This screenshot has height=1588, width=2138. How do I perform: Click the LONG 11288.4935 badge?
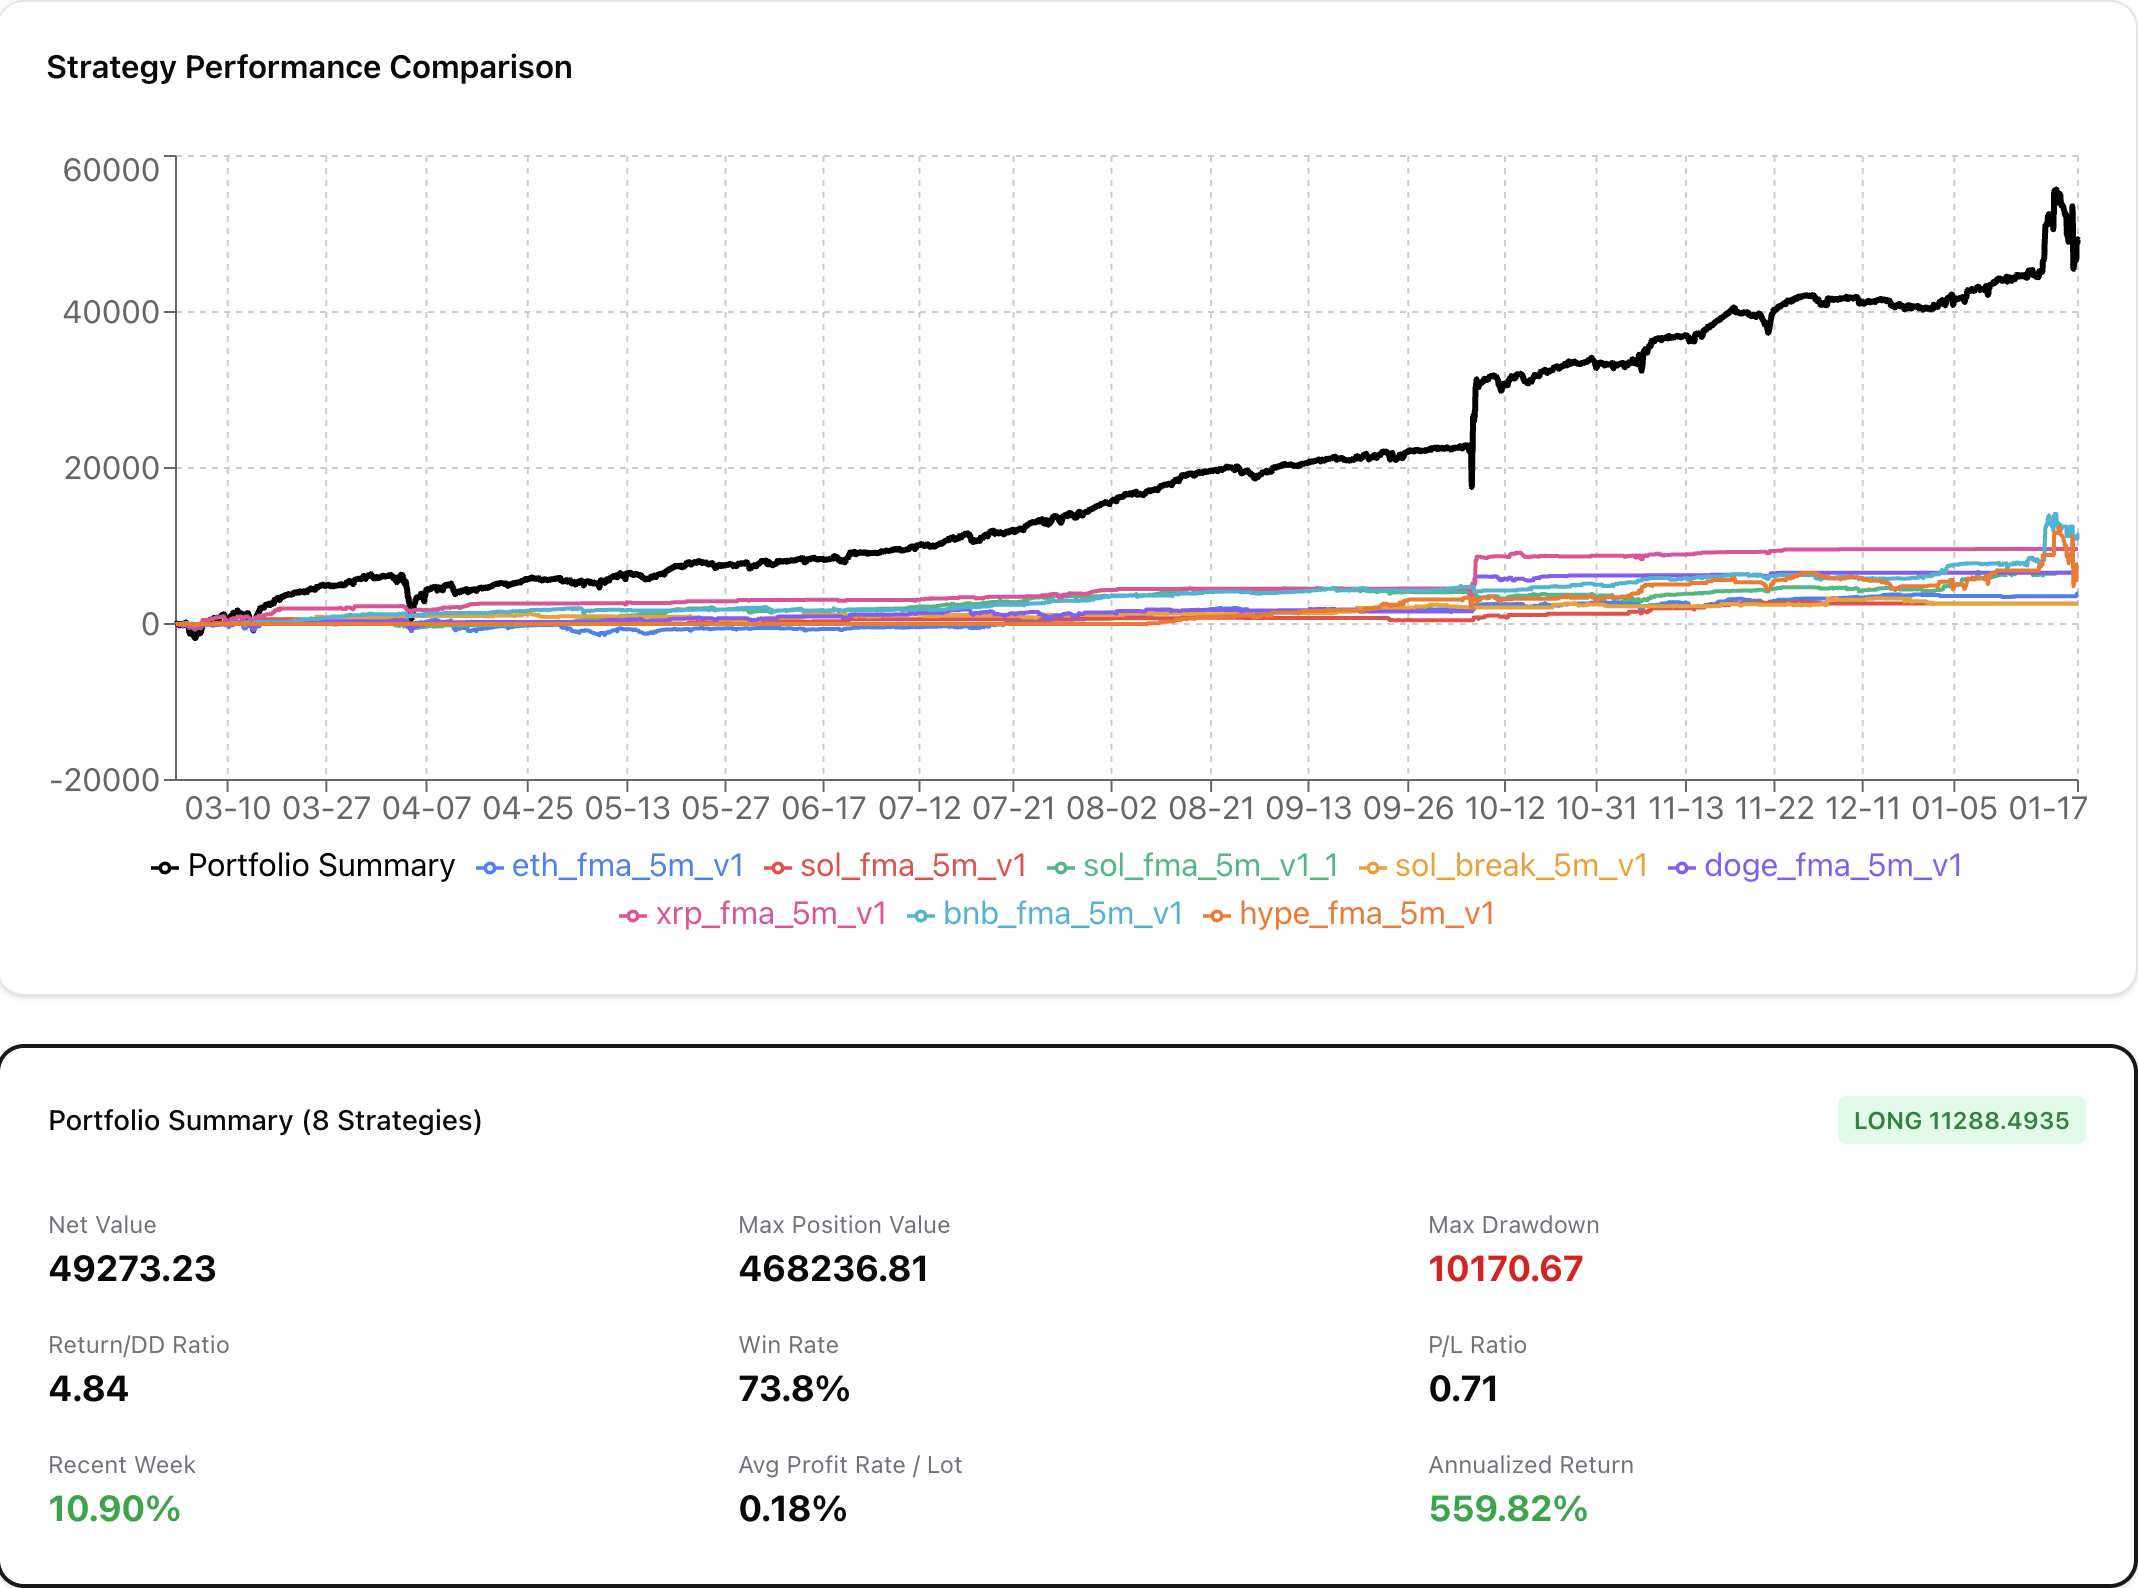[1960, 1120]
